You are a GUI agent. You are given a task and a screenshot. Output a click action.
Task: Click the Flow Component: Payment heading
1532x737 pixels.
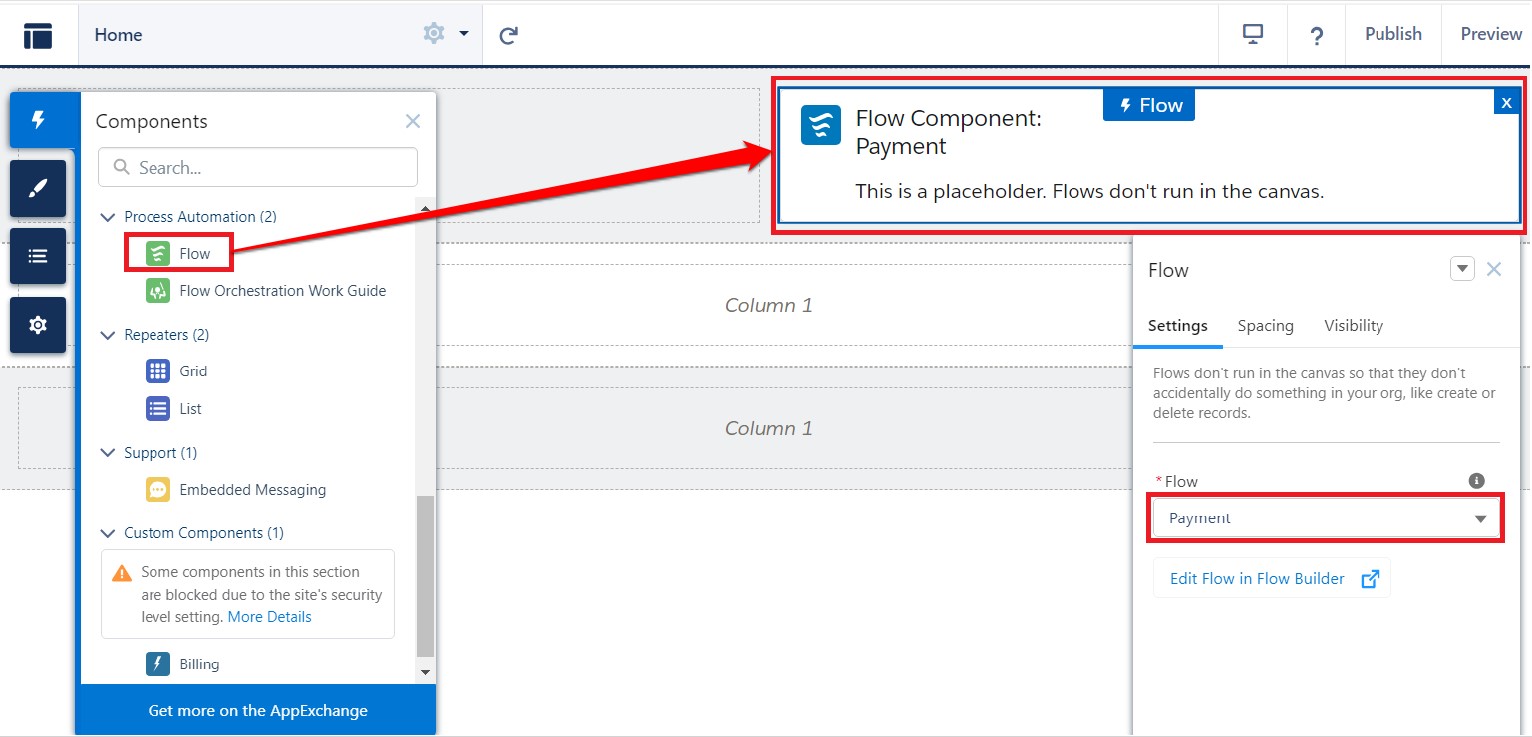point(949,132)
